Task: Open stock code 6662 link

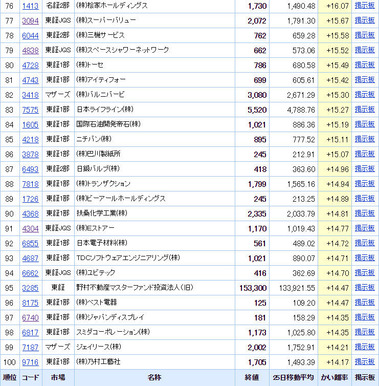Action: pos(30,273)
